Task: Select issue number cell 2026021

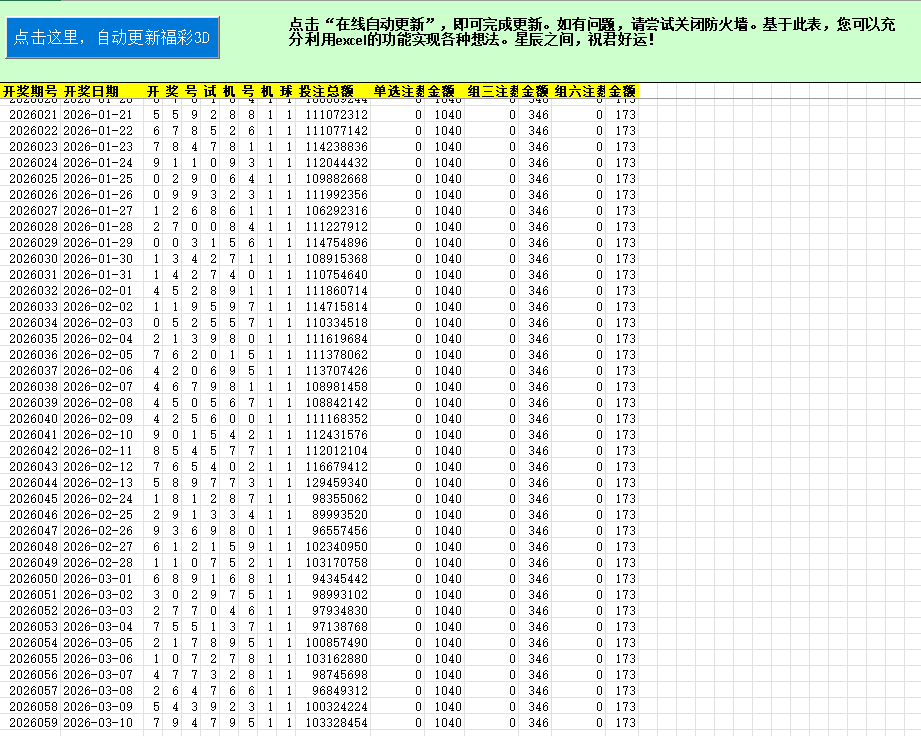Action: [33, 115]
